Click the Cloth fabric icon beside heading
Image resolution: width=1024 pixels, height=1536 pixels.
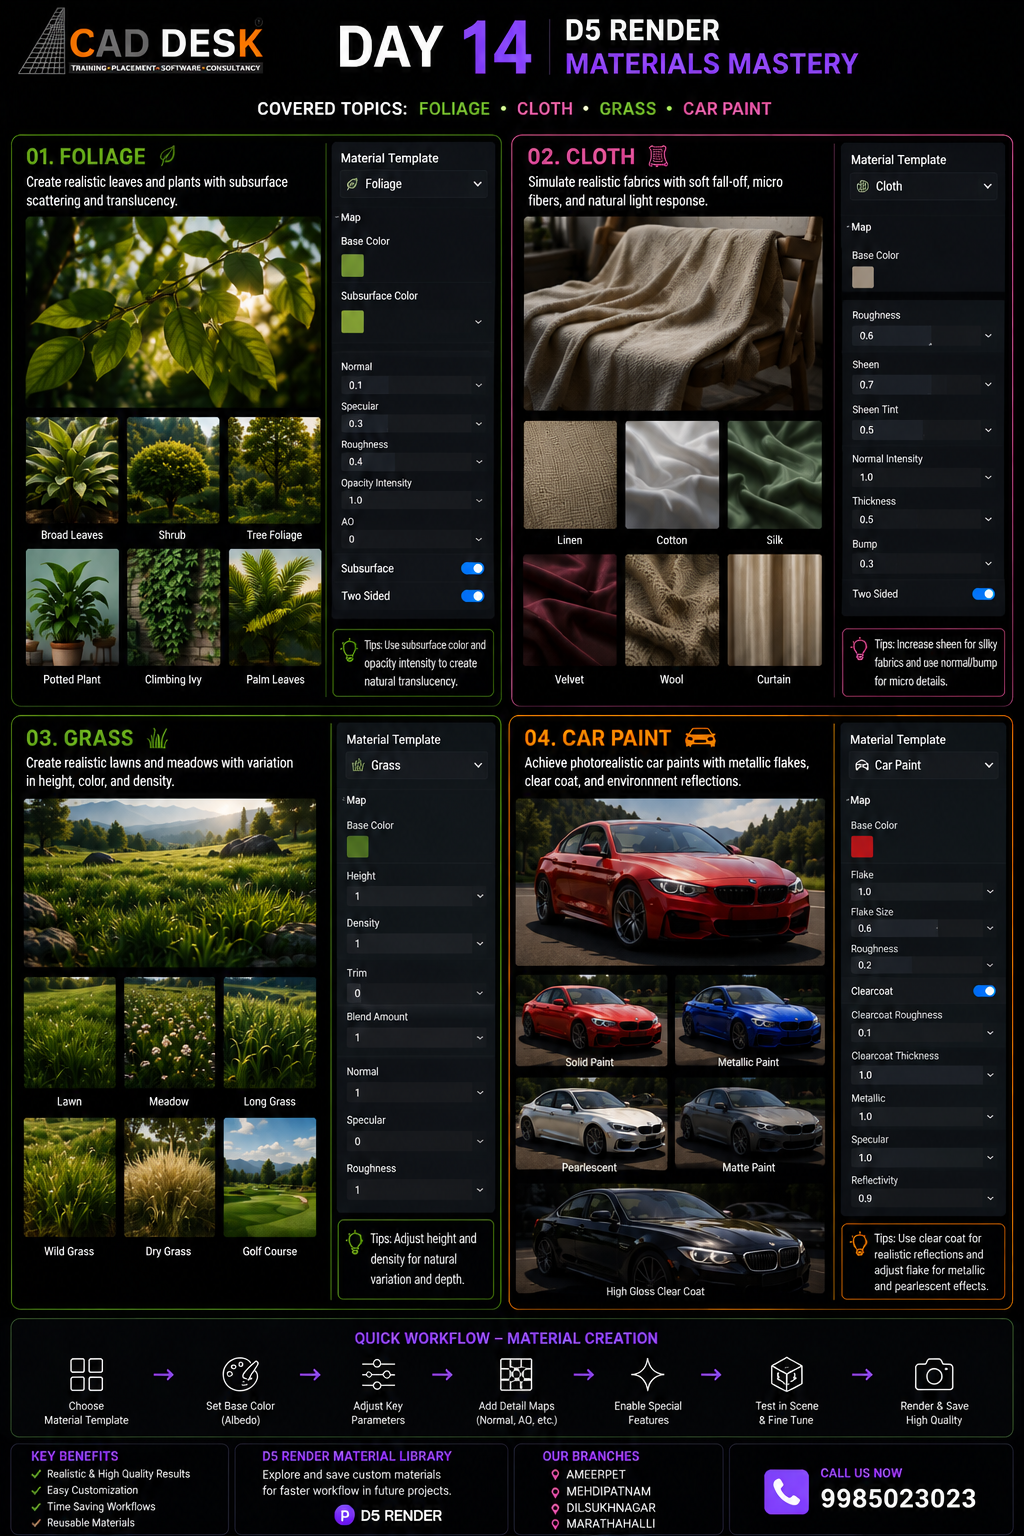[658, 156]
